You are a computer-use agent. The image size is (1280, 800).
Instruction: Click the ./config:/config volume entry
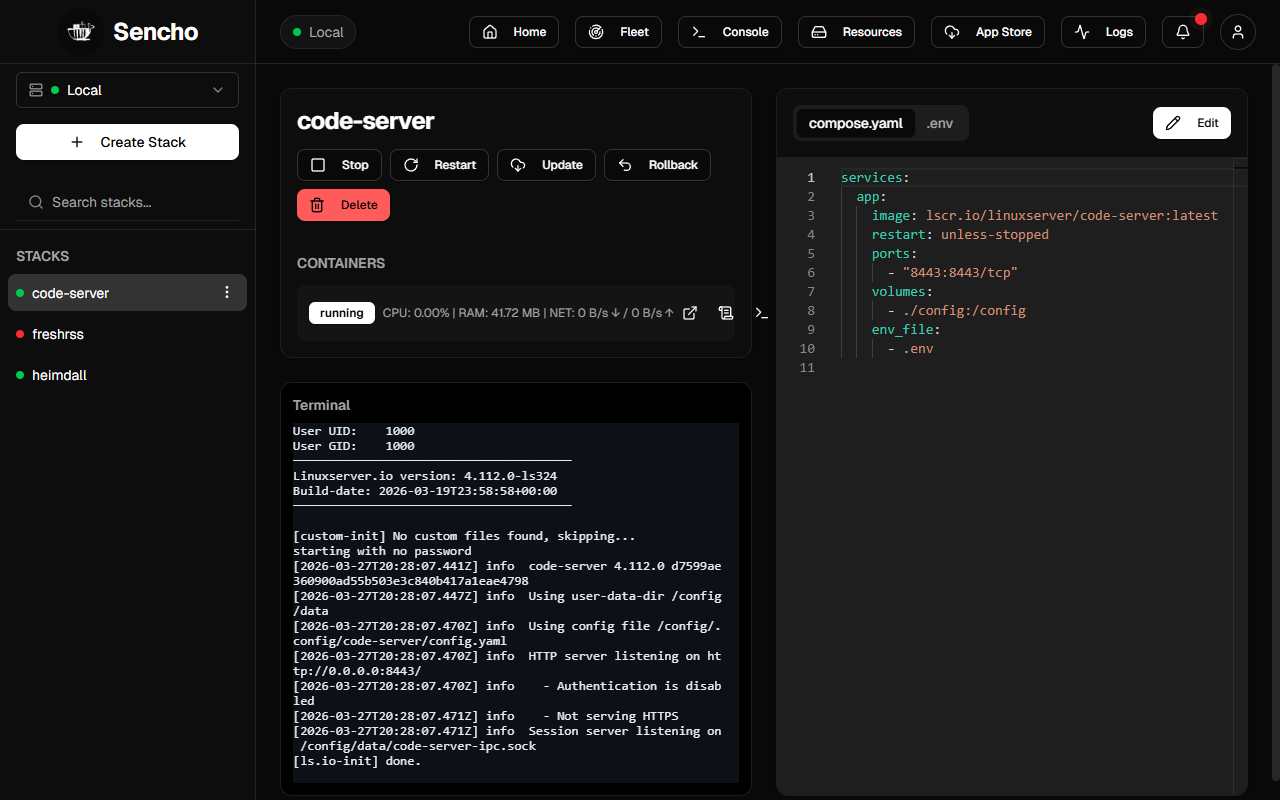[964, 311]
